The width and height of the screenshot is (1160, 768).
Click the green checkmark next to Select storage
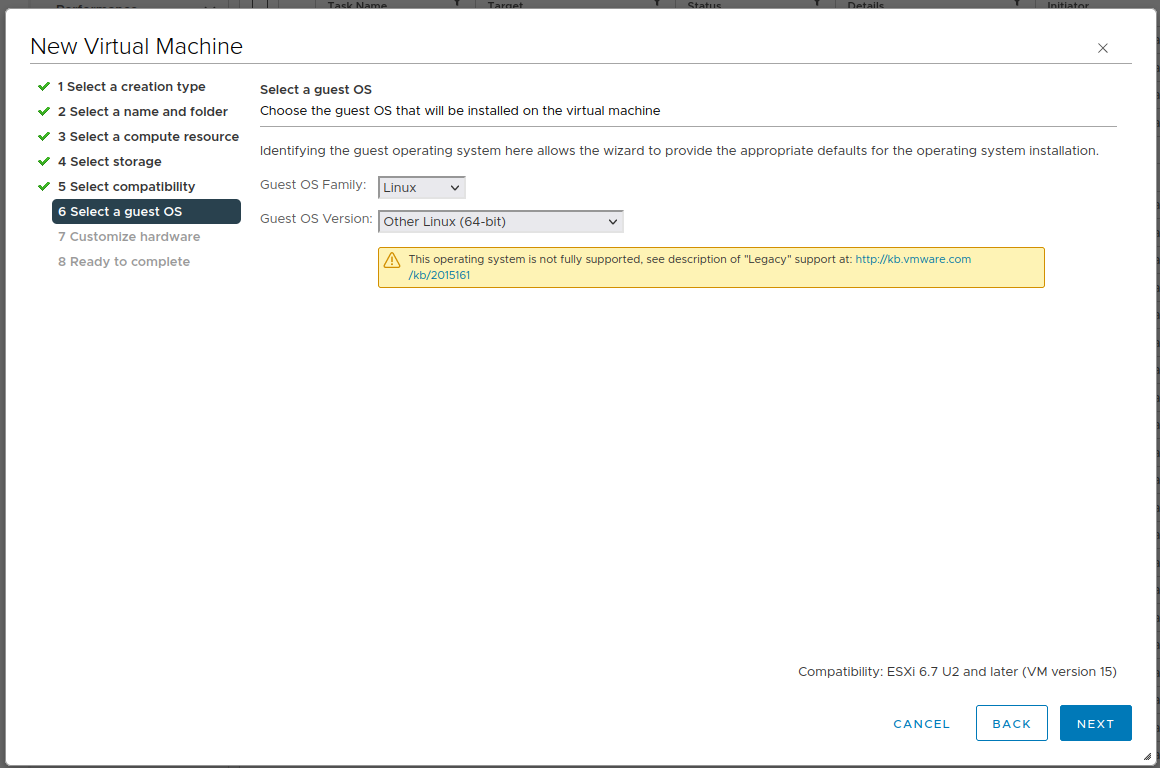[x=44, y=162]
